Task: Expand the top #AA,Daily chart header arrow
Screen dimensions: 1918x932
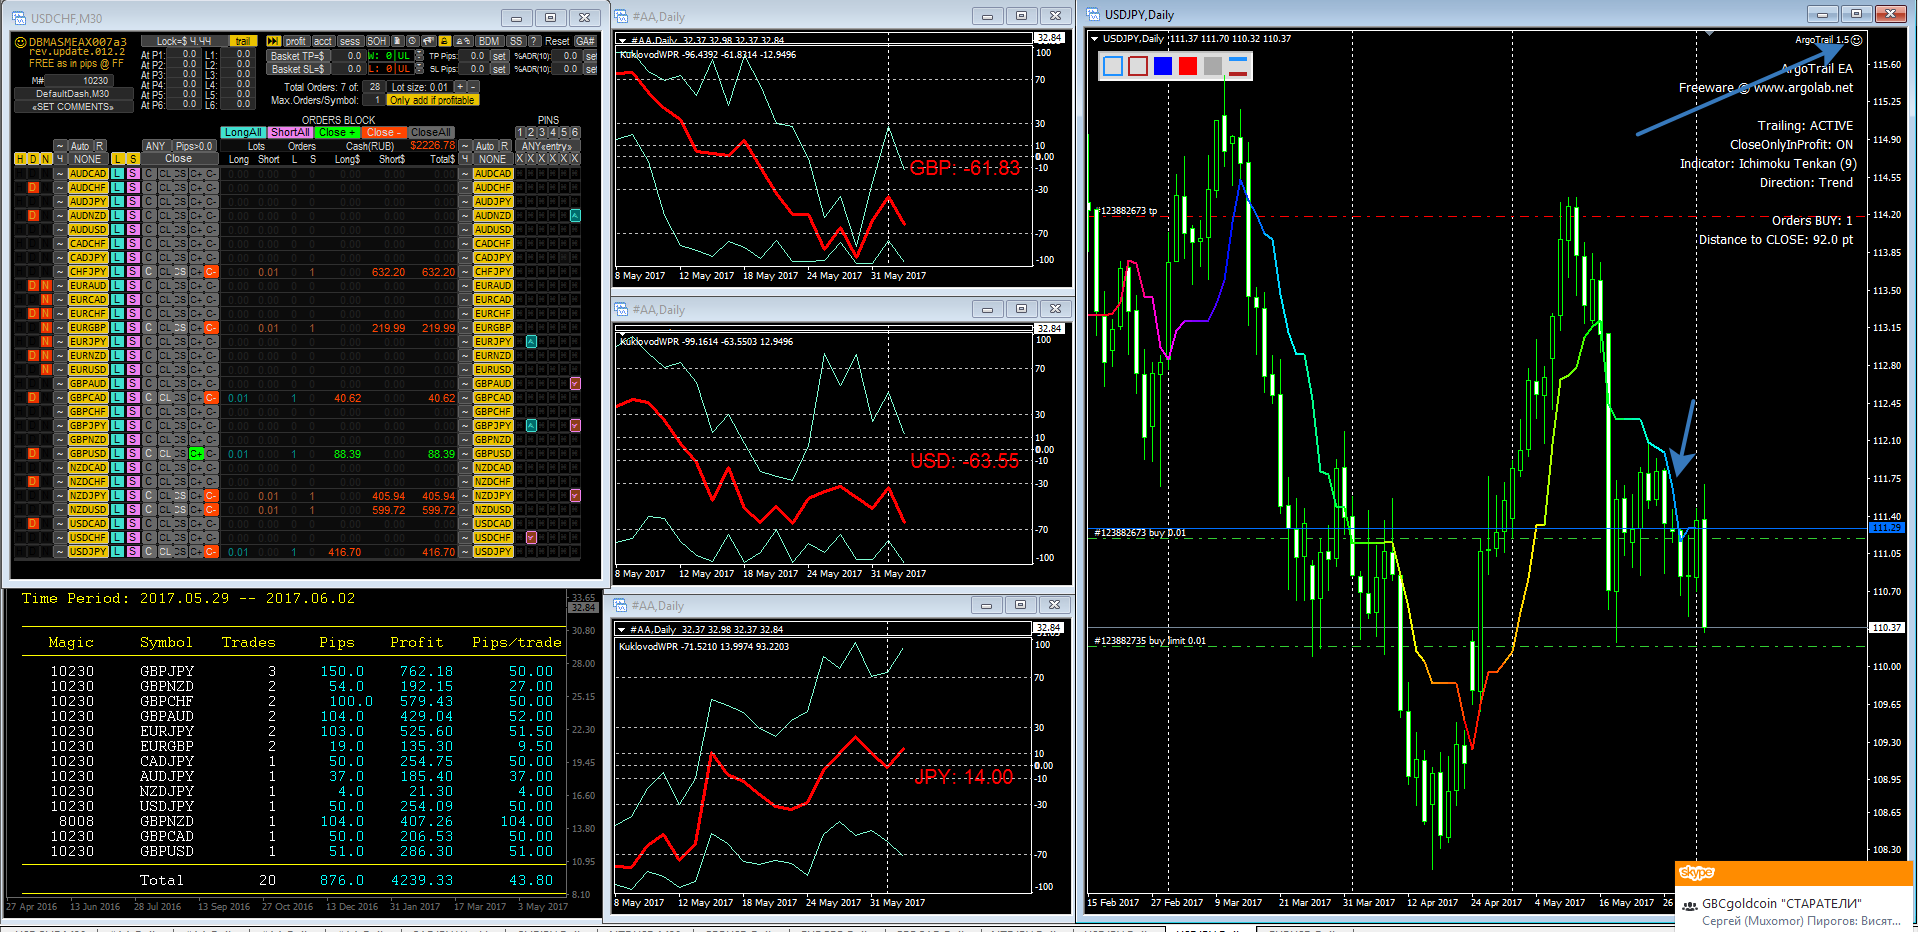Action: (621, 41)
